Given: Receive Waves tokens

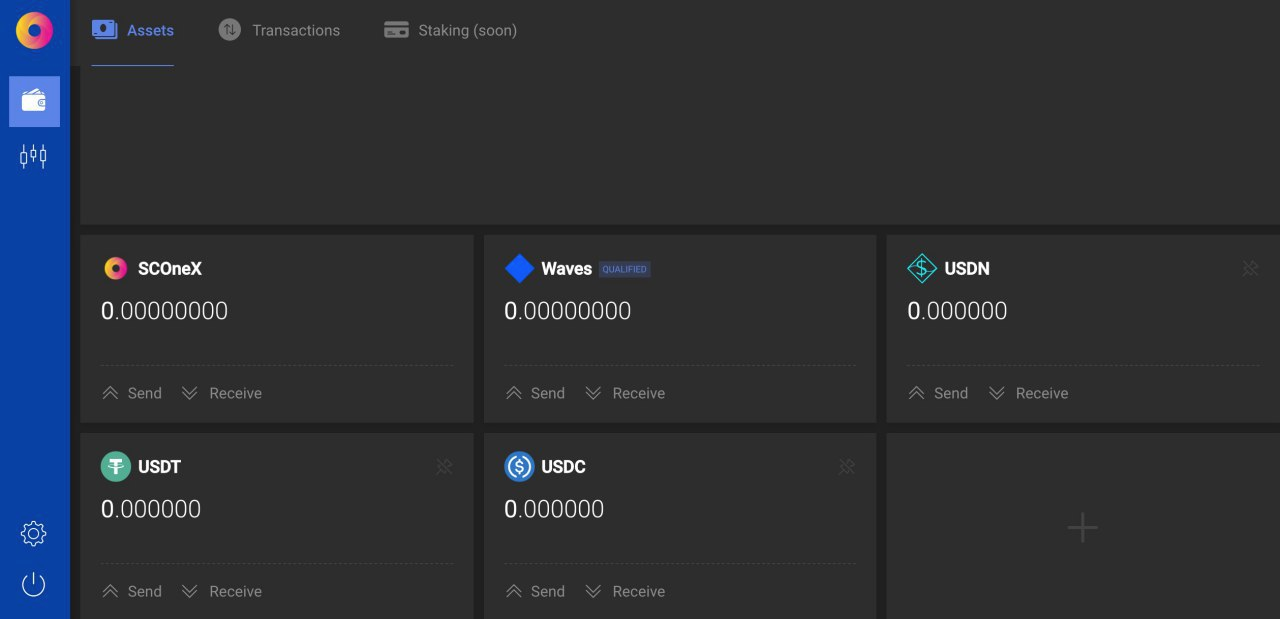Looking at the screenshot, I should click(x=624, y=393).
